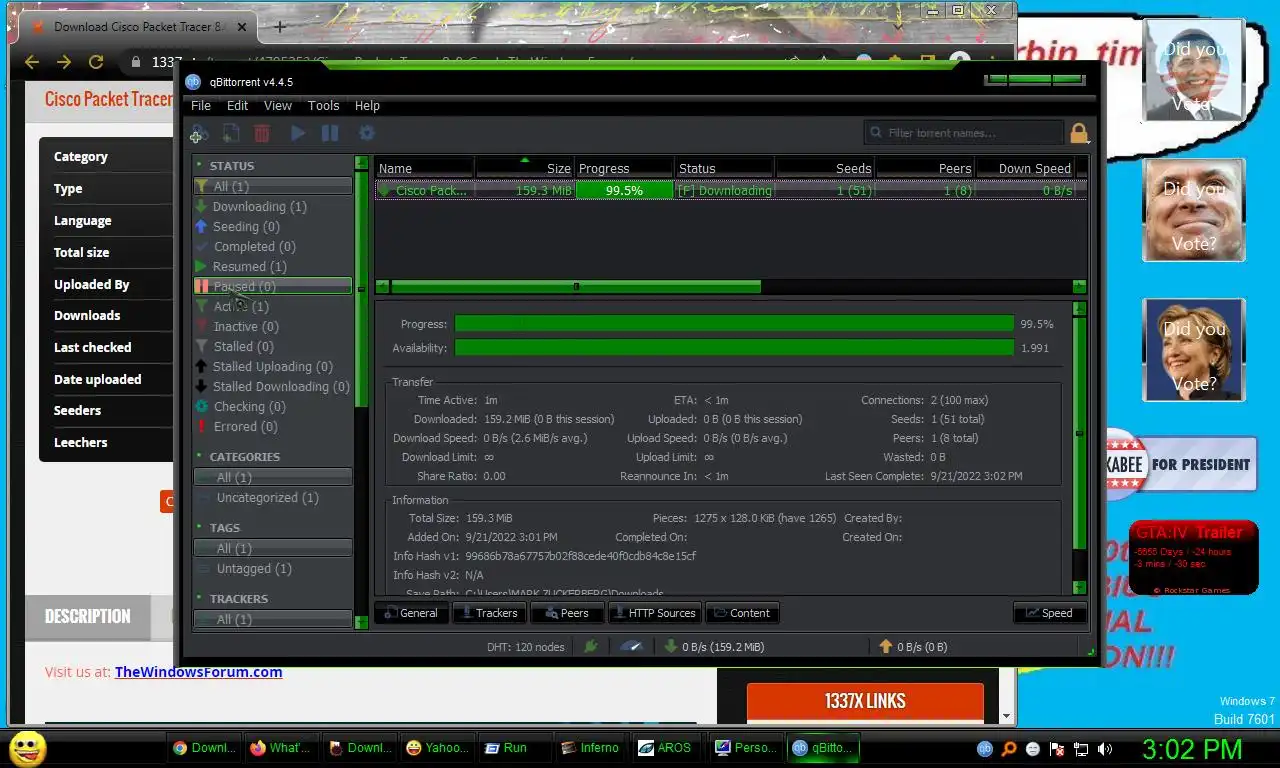Click the network tray icon
Image resolution: width=1280 pixels, height=768 pixels.
pos(1081,749)
